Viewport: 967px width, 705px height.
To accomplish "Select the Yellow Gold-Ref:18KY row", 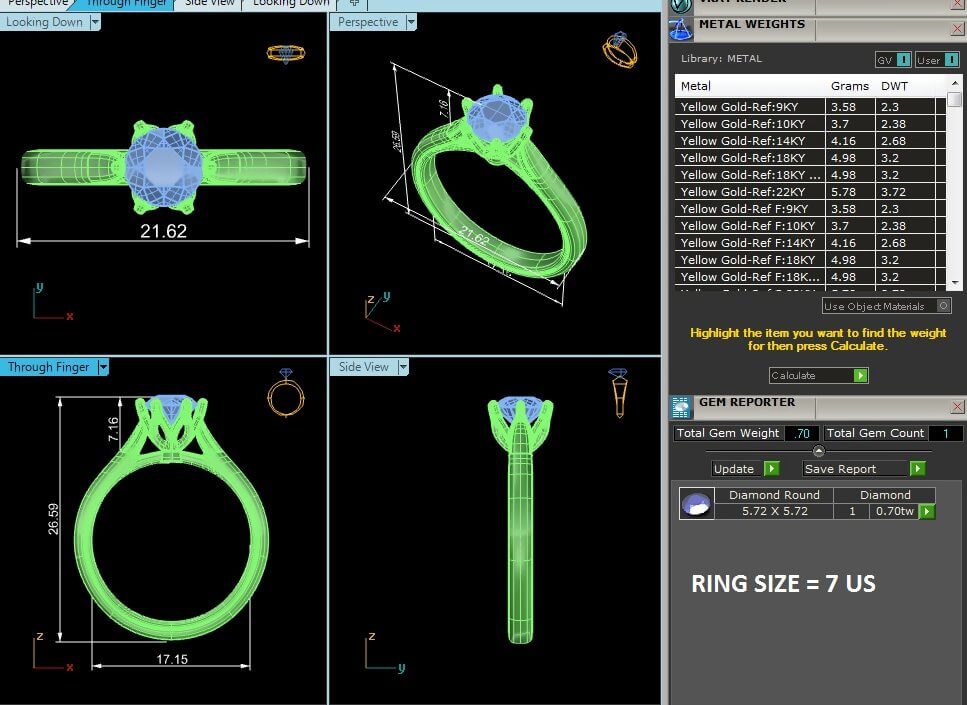I will [x=810, y=158].
